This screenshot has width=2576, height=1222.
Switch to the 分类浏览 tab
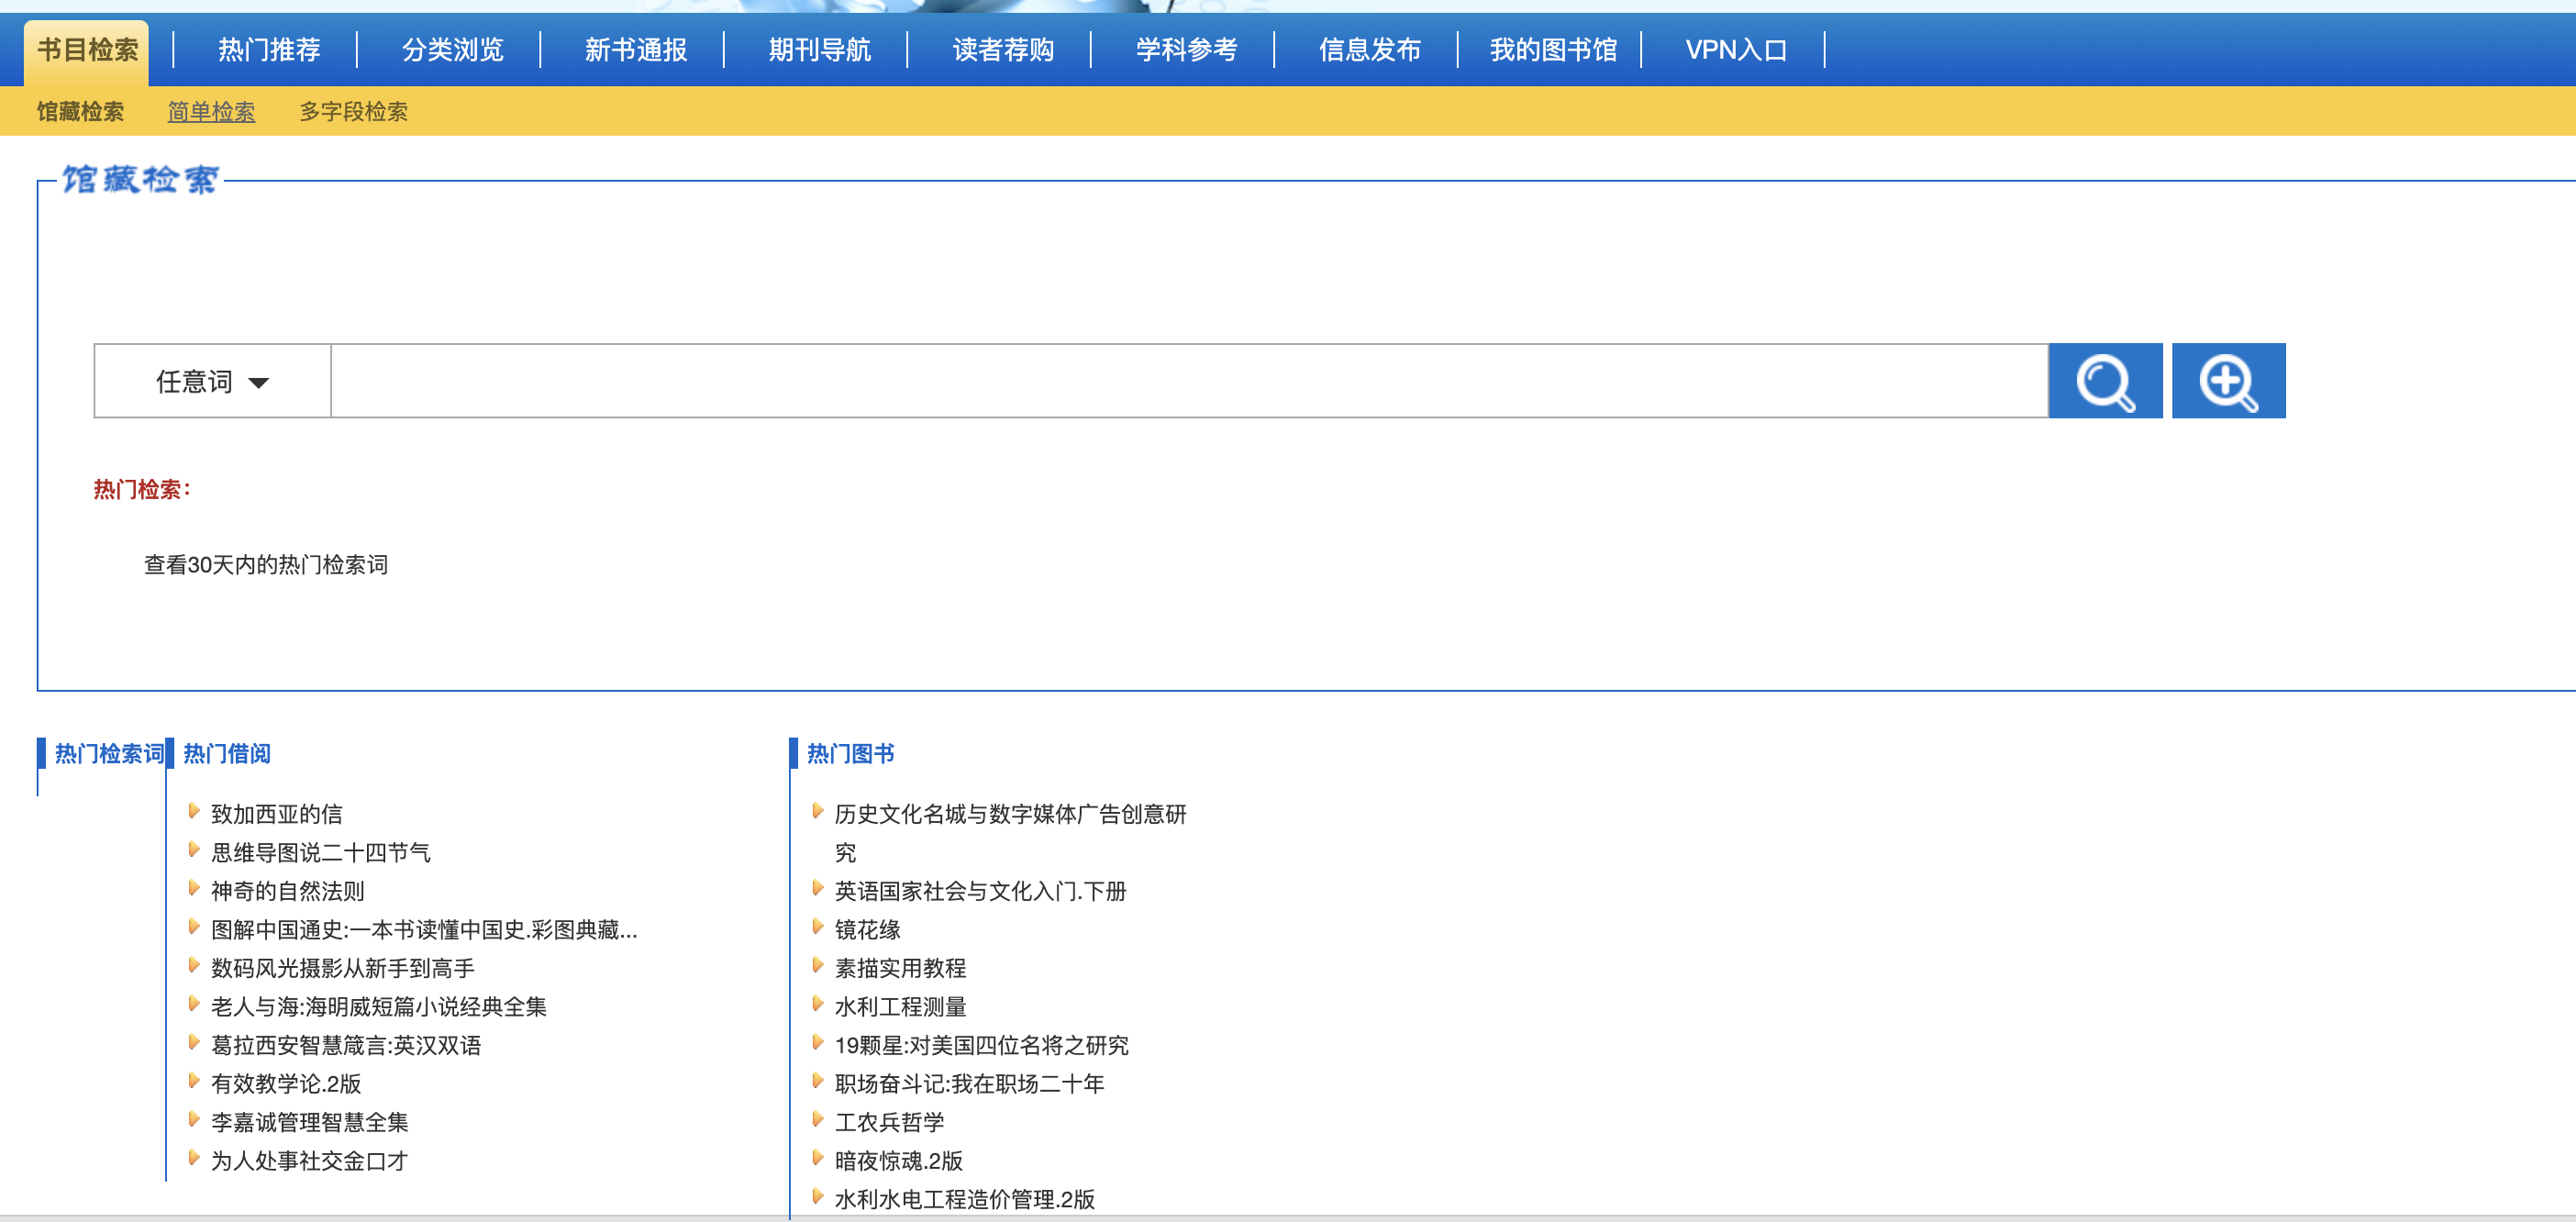click(x=452, y=50)
